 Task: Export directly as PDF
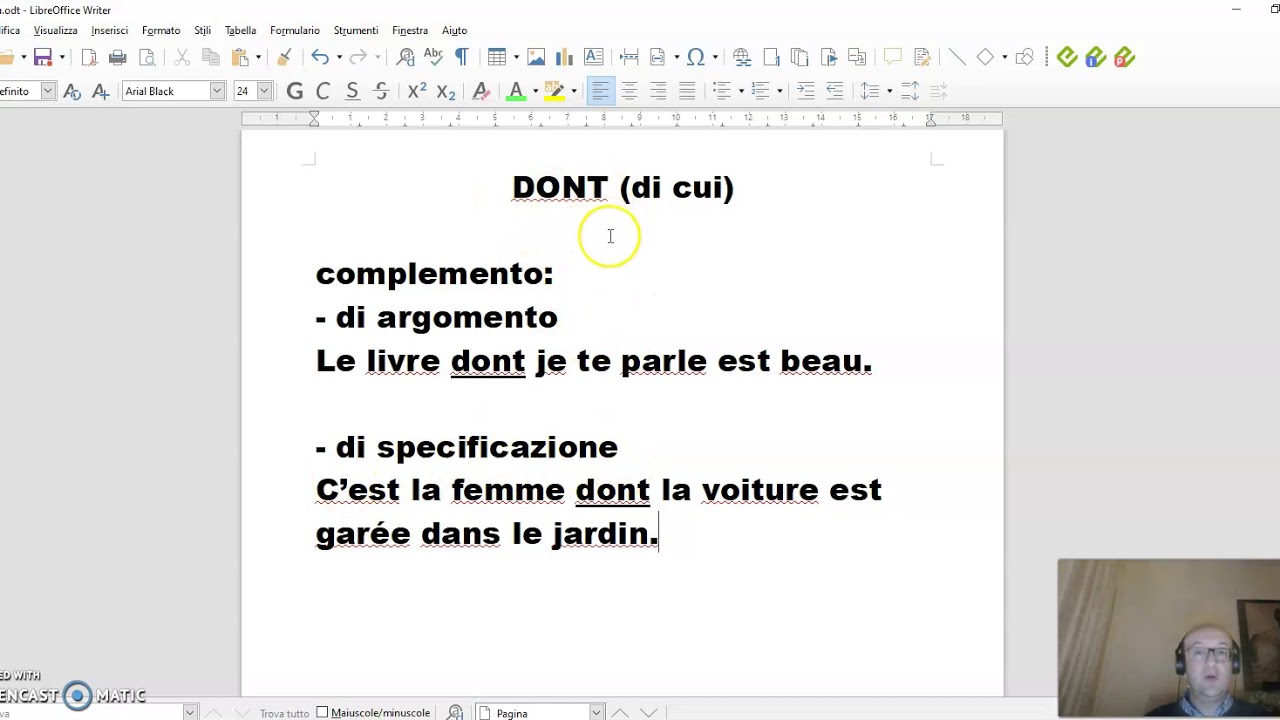pyautogui.click(x=89, y=57)
